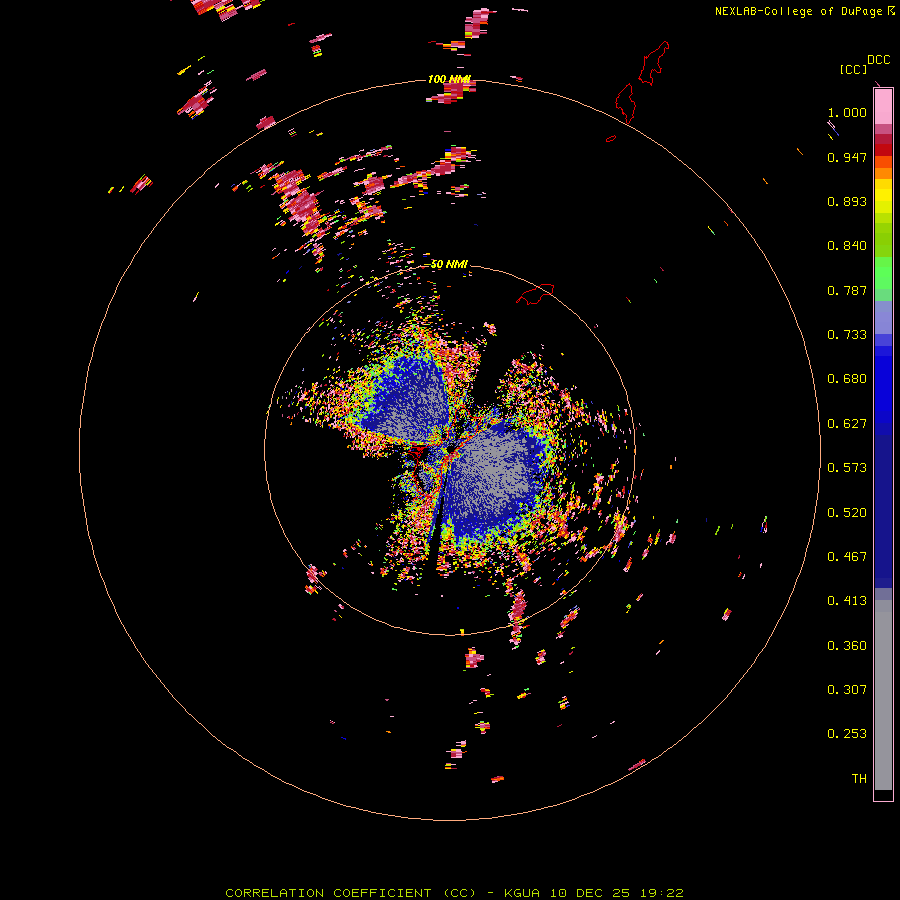
Task: Select the 0.307 scale value
Action: pos(847,690)
